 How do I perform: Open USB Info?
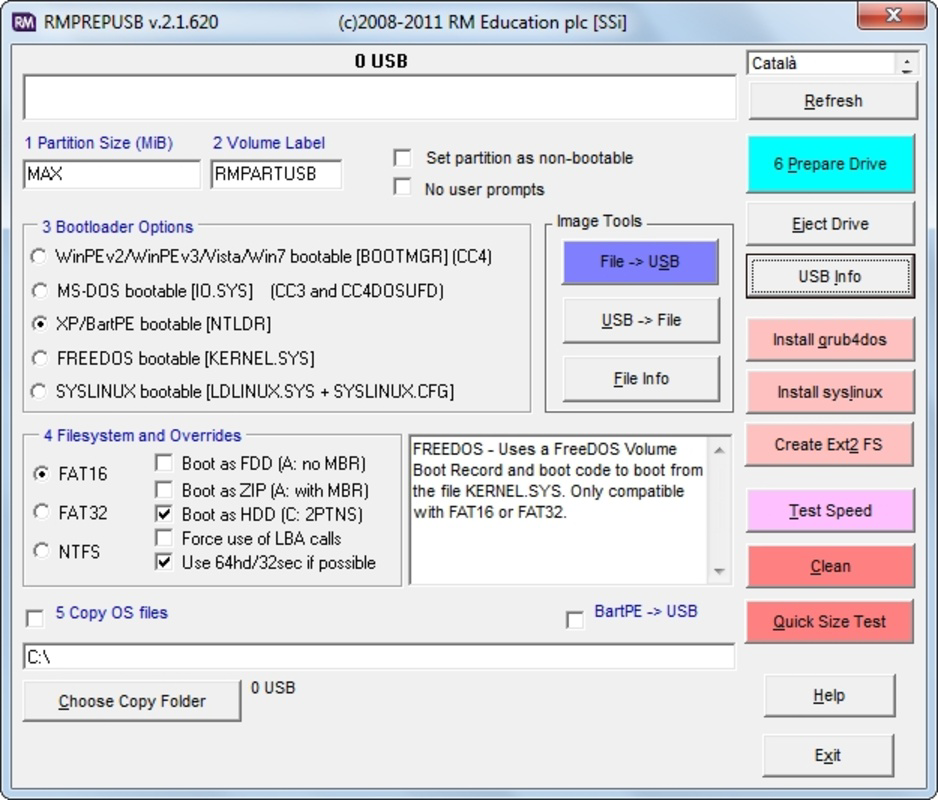(x=830, y=276)
